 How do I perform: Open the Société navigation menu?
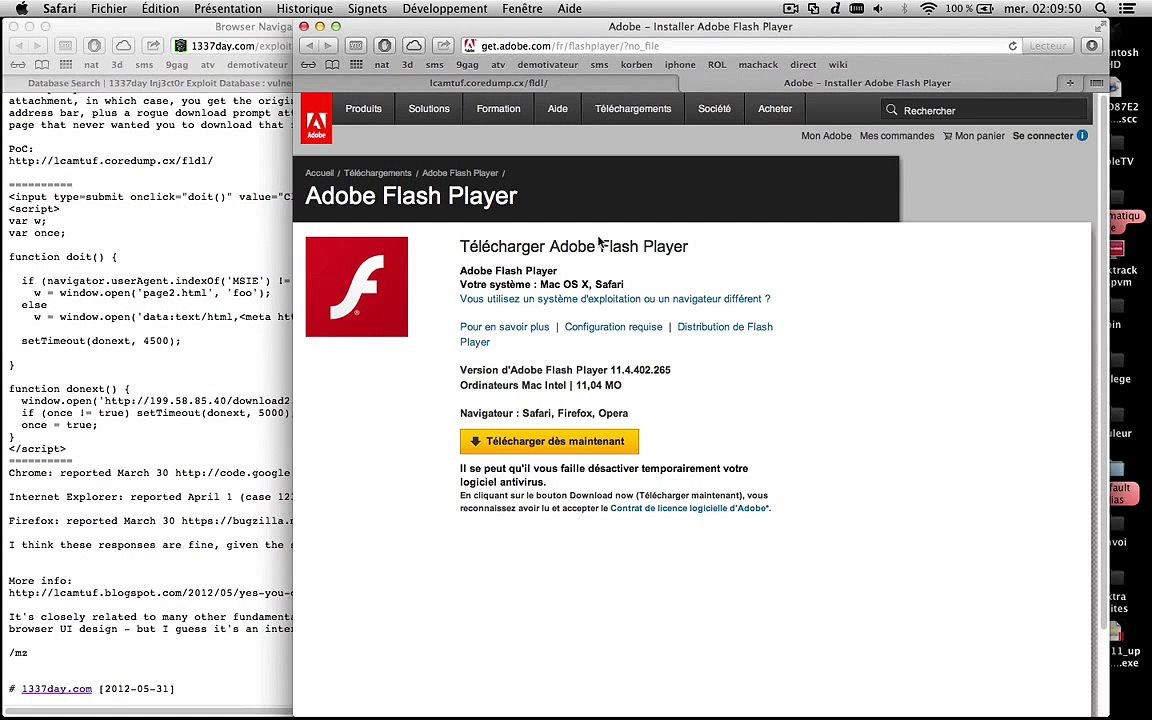(x=714, y=109)
